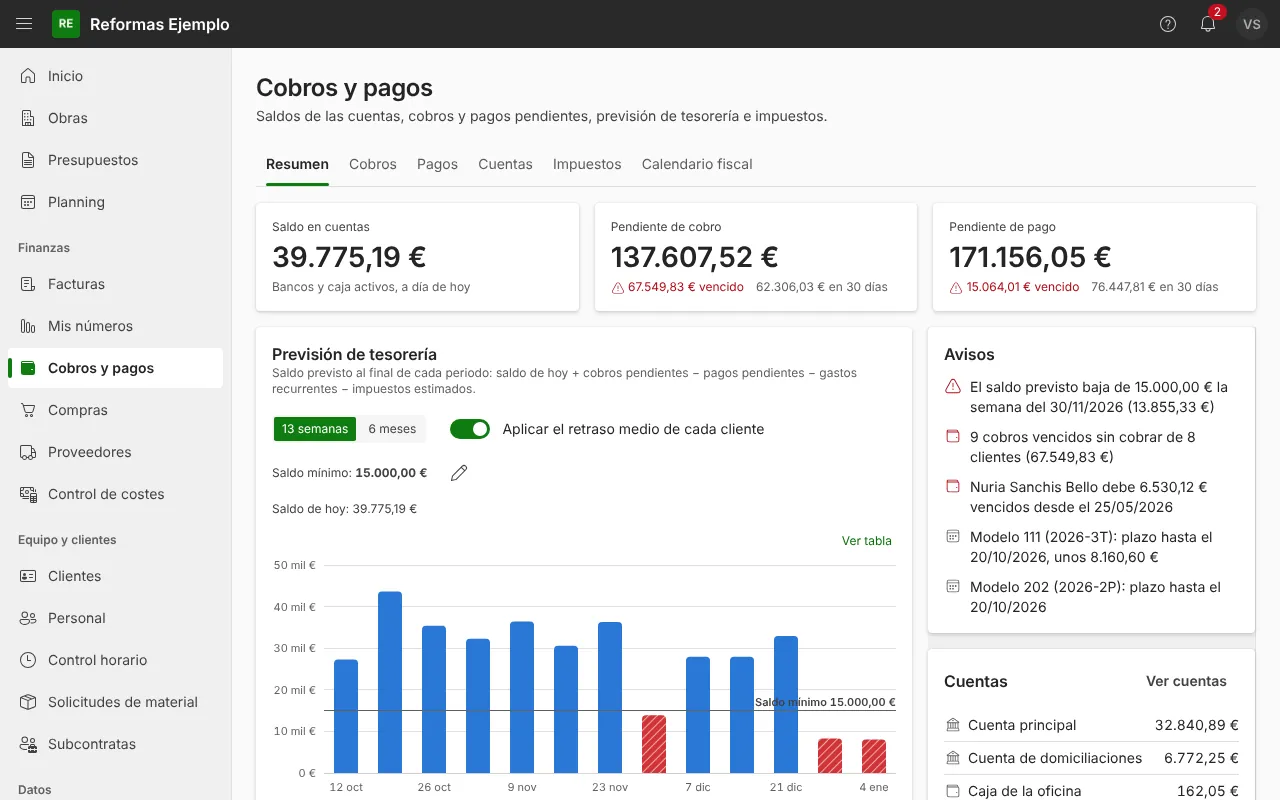Click the Cuenta principal account row
Image resolution: width=1280 pixels, height=800 pixels.
(1091, 725)
